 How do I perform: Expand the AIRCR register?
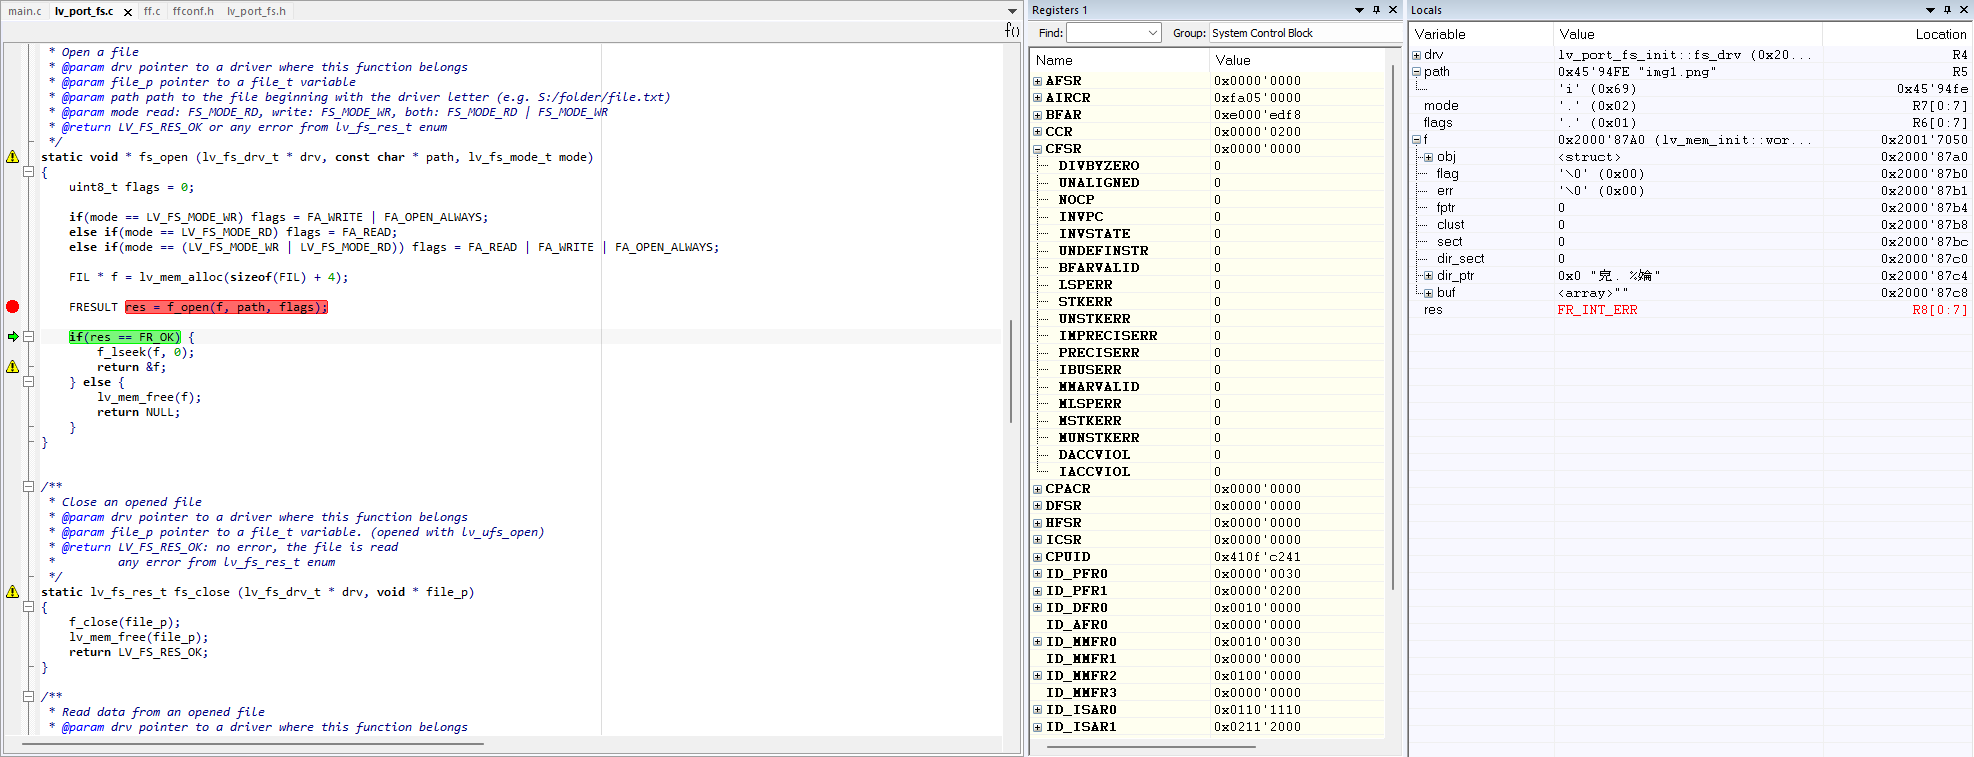pos(1038,98)
